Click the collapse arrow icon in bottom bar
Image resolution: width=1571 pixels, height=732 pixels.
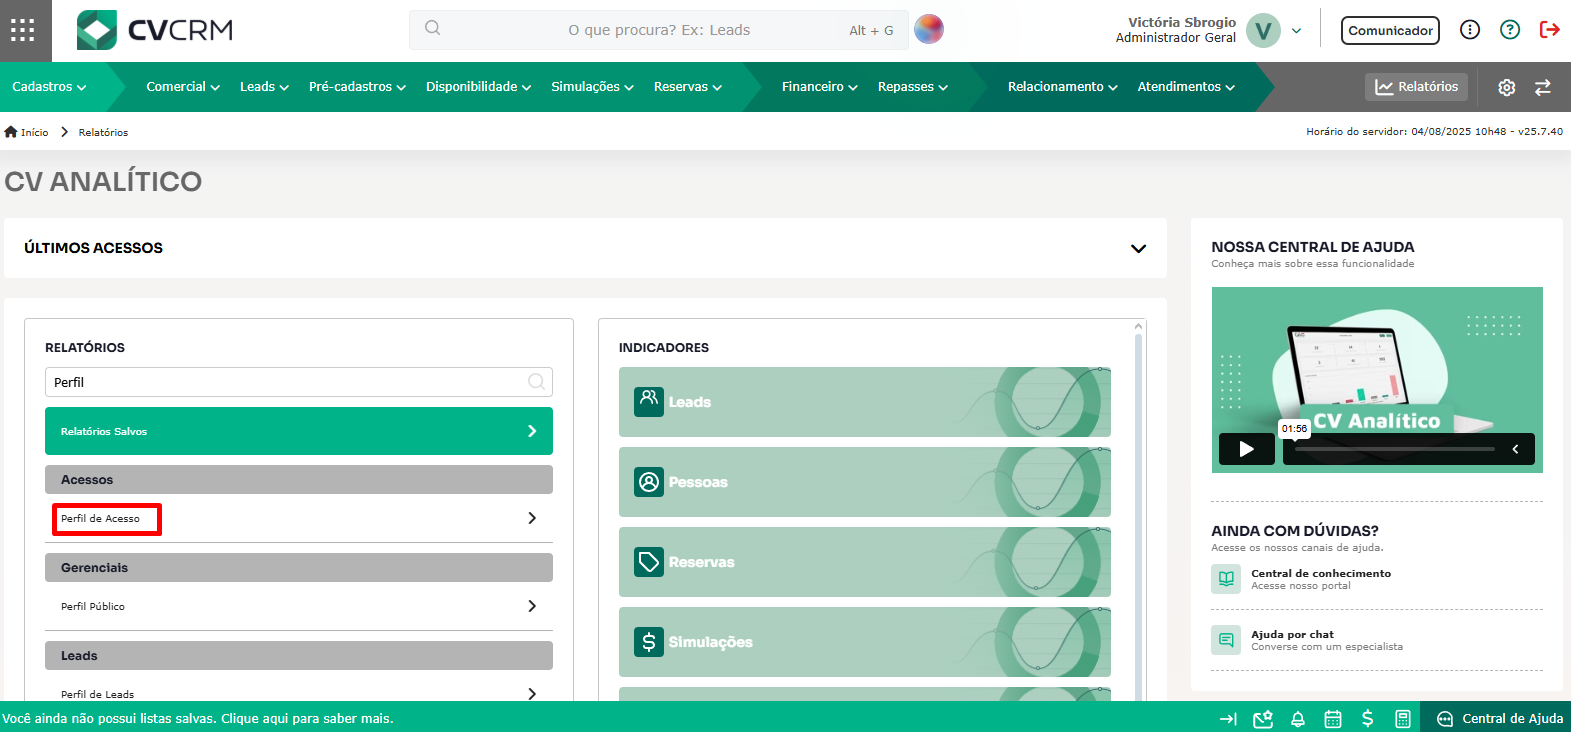point(1228,718)
